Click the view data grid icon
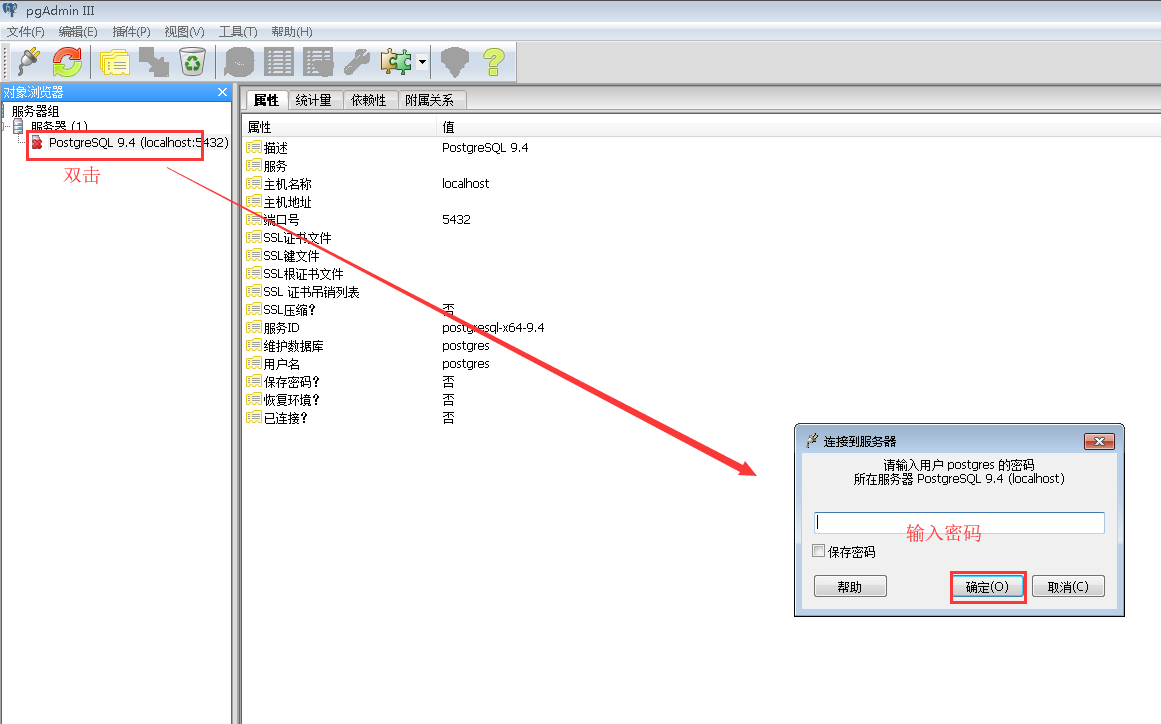 coord(279,62)
